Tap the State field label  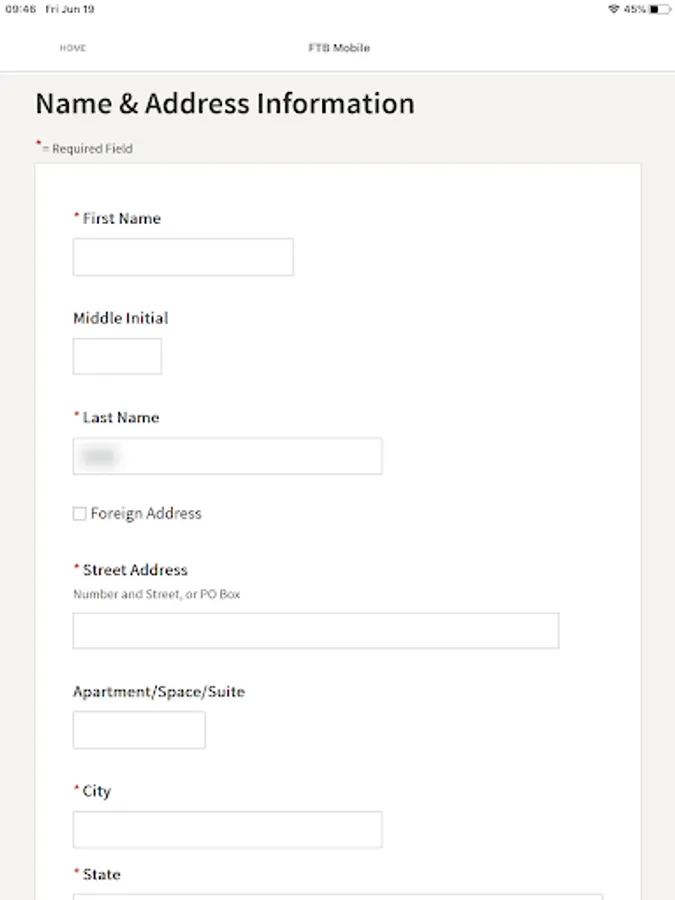[101, 874]
